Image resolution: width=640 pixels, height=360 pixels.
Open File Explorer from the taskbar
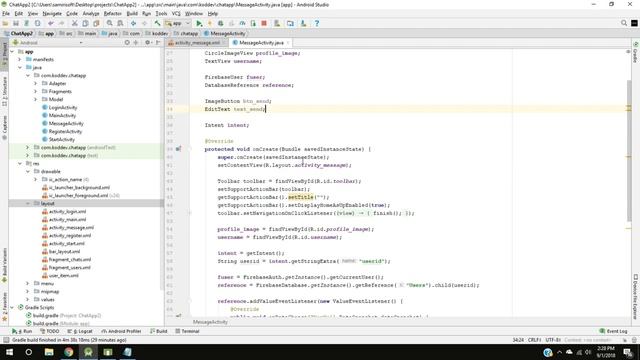pyautogui.click(x=49, y=352)
